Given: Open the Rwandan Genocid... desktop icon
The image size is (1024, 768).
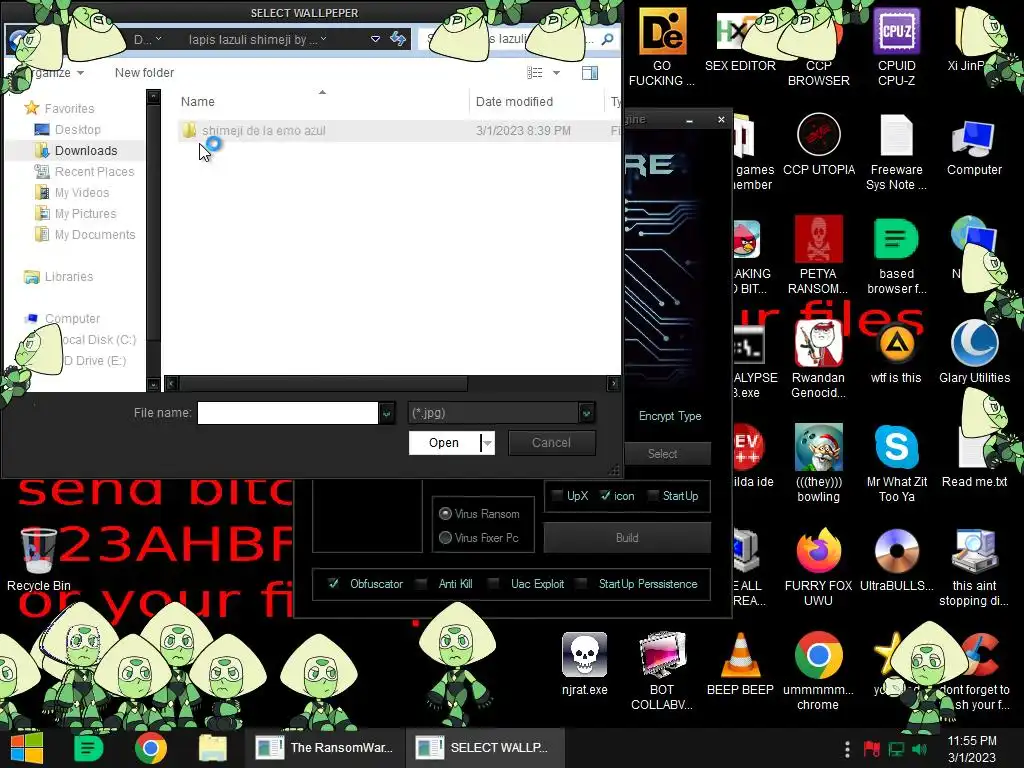Looking at the screenshot, I should (x=818, y=344).
